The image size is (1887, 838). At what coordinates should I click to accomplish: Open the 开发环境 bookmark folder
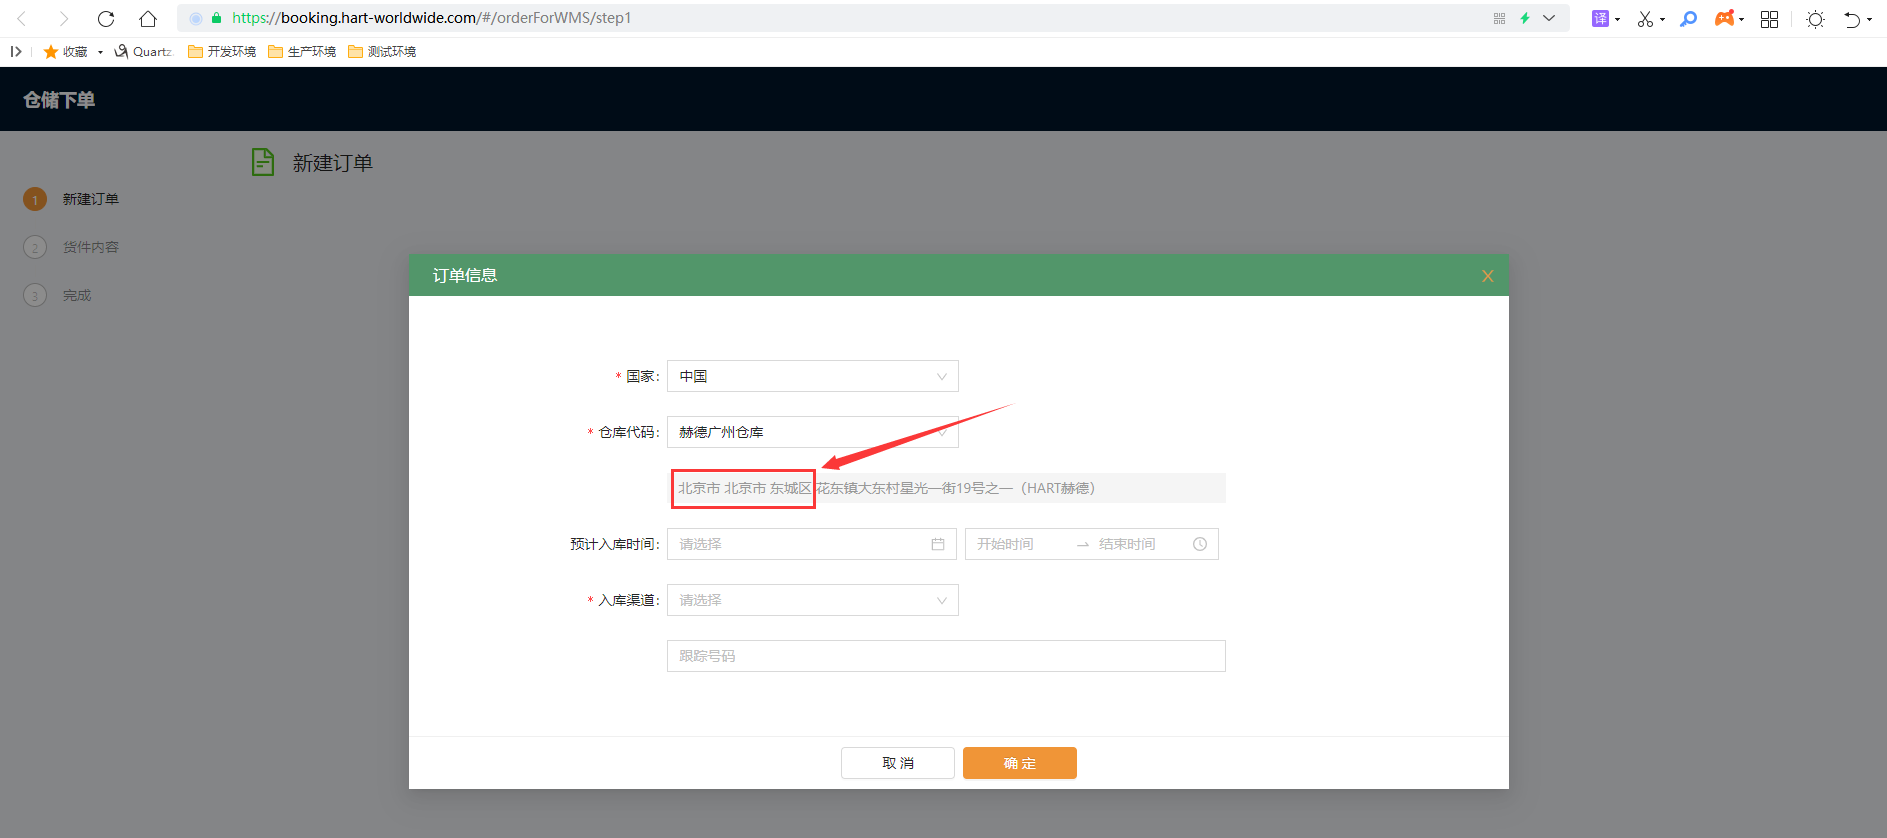tap(222, 52)
